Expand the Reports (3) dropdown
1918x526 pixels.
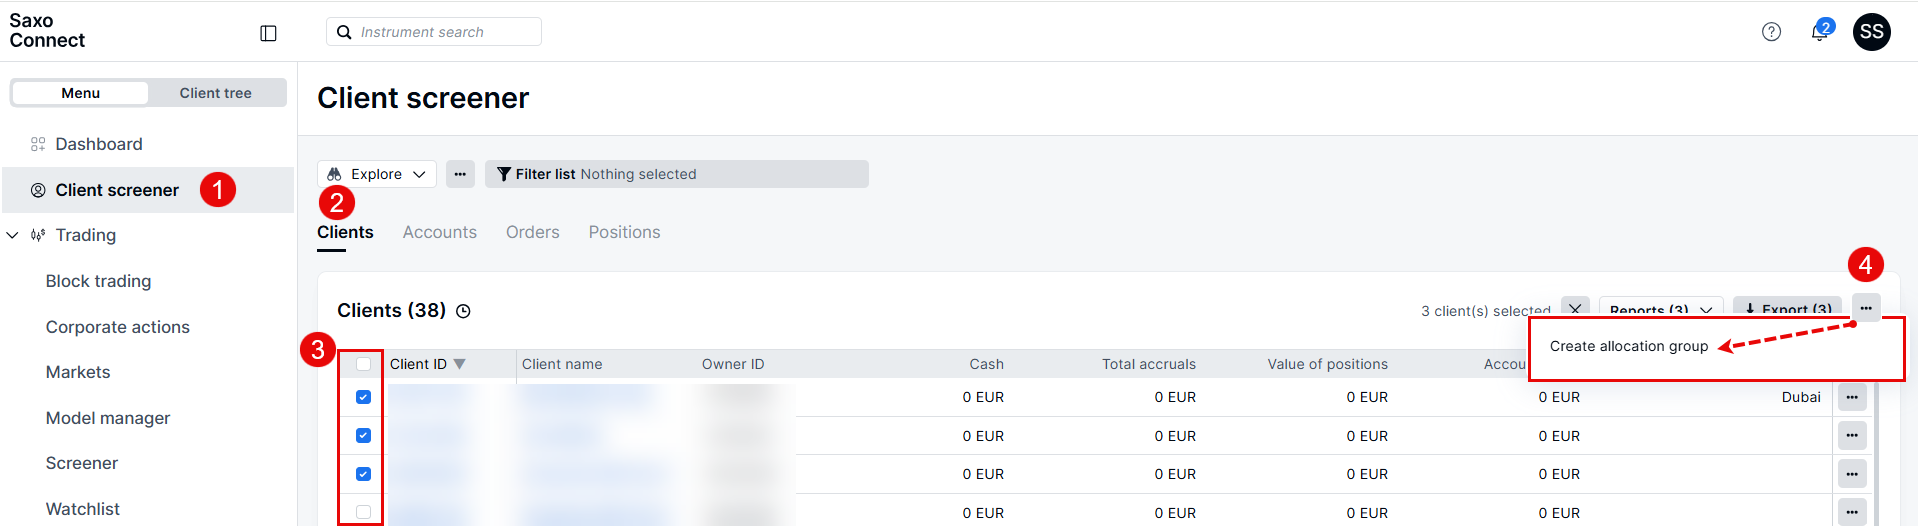[x=1660, y=309]
